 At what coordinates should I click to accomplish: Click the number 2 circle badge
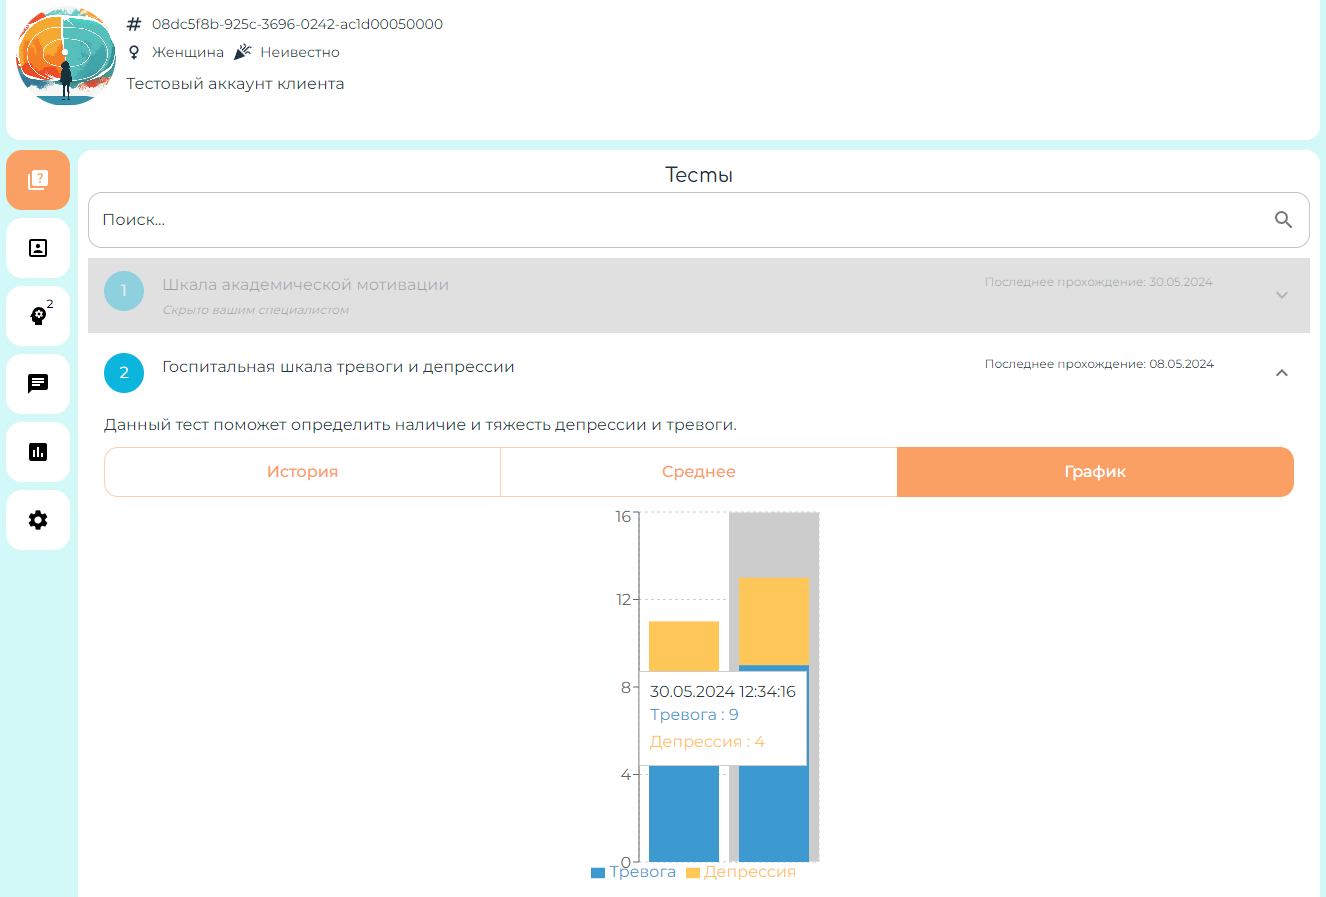tap(124, 373)
